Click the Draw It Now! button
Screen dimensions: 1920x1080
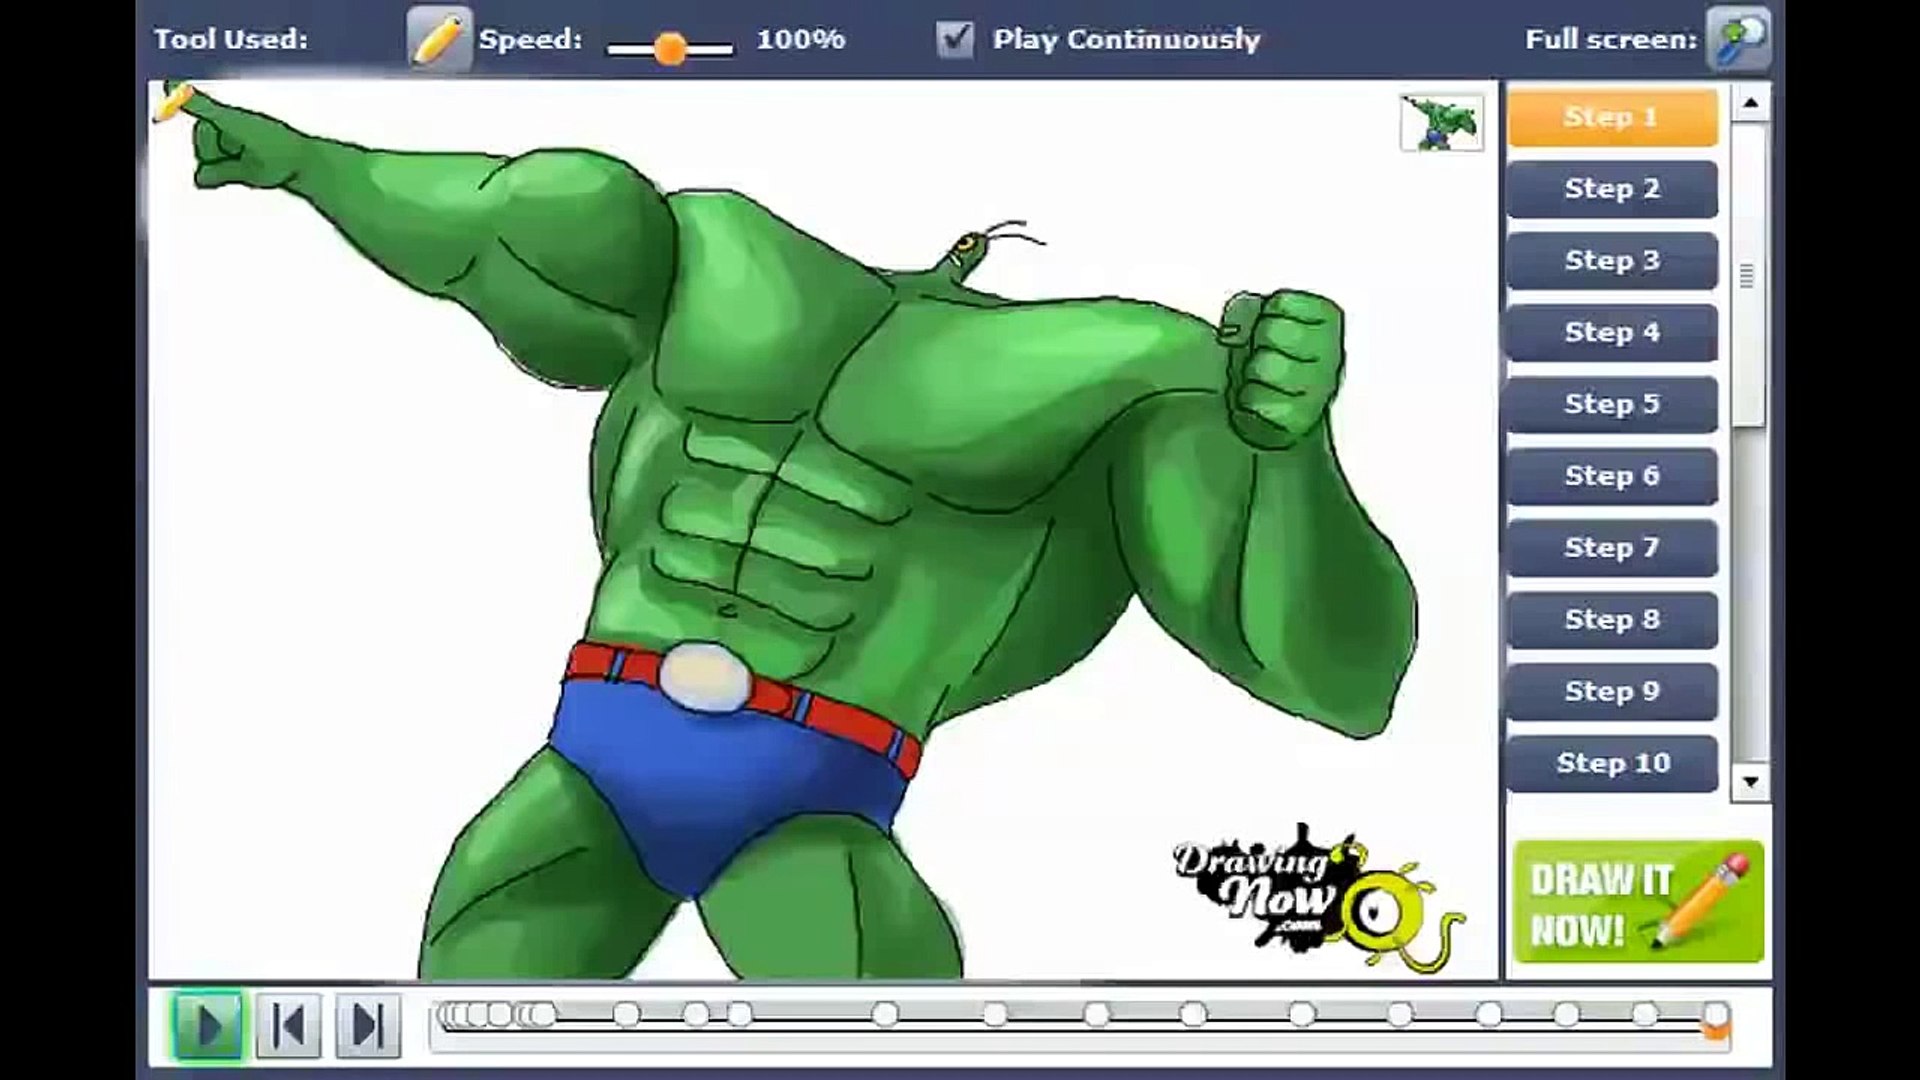1639,902
